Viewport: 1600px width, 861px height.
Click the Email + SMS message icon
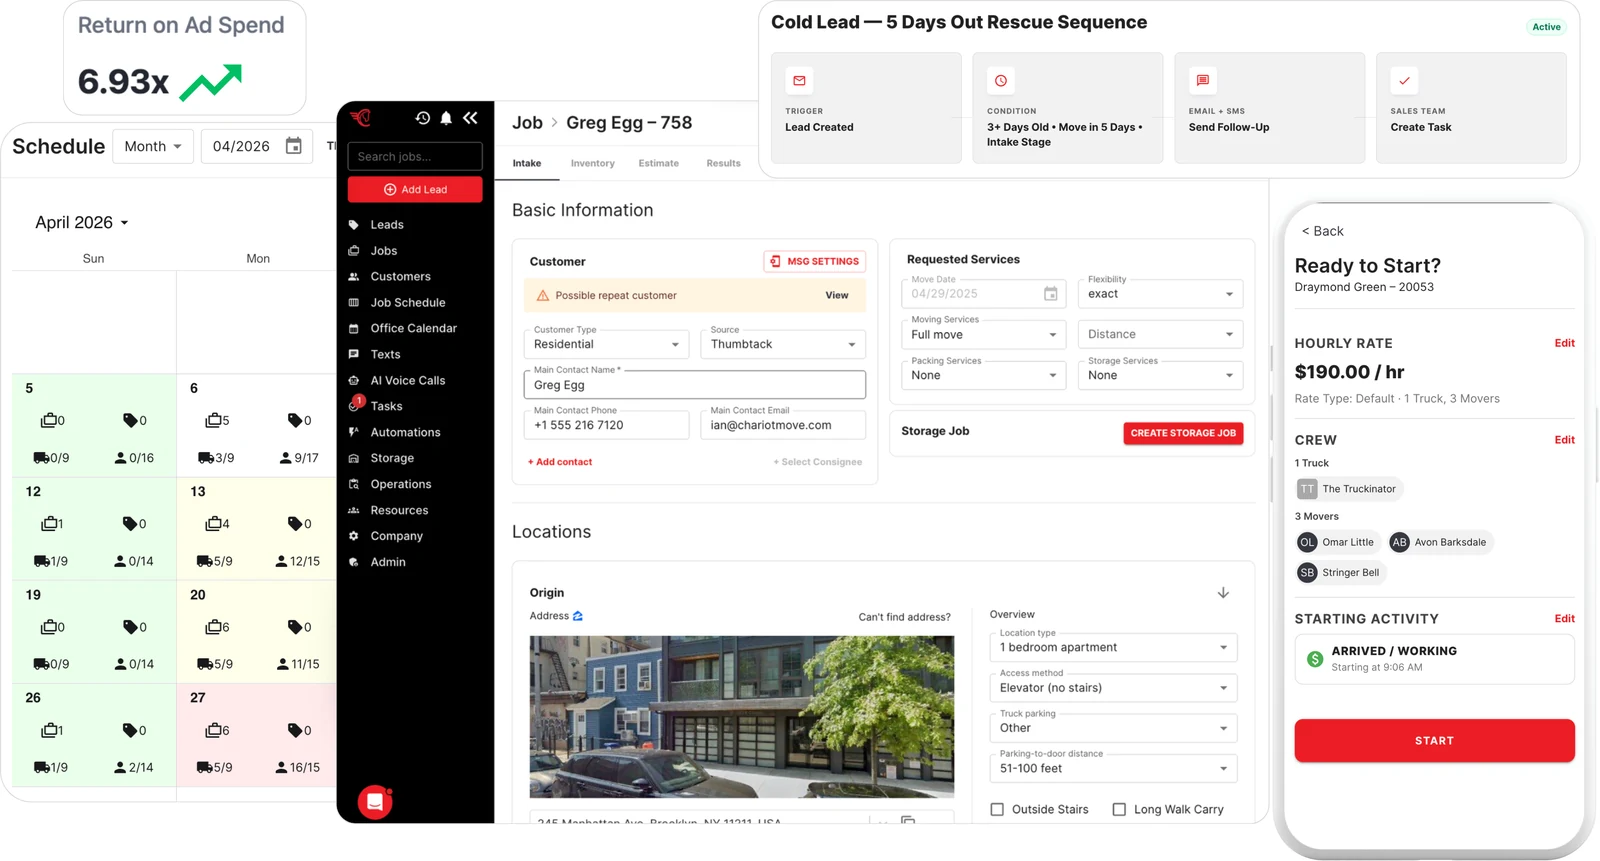point(1203,80)
